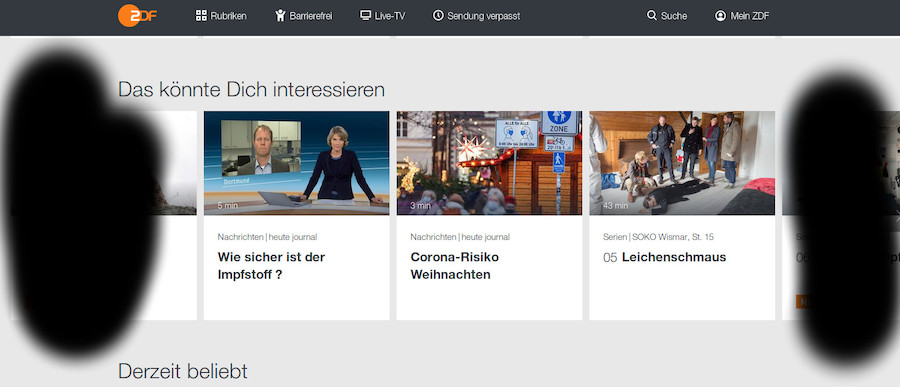Click episode number '05' before Leichenschmaus
900x387 pixels.
(610, 258)
